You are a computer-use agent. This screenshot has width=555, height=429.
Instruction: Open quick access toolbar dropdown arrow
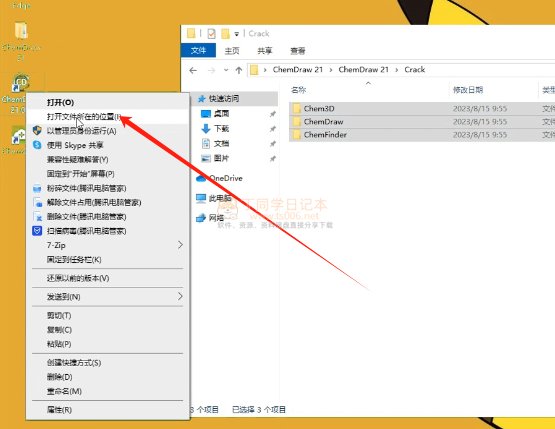236,34
